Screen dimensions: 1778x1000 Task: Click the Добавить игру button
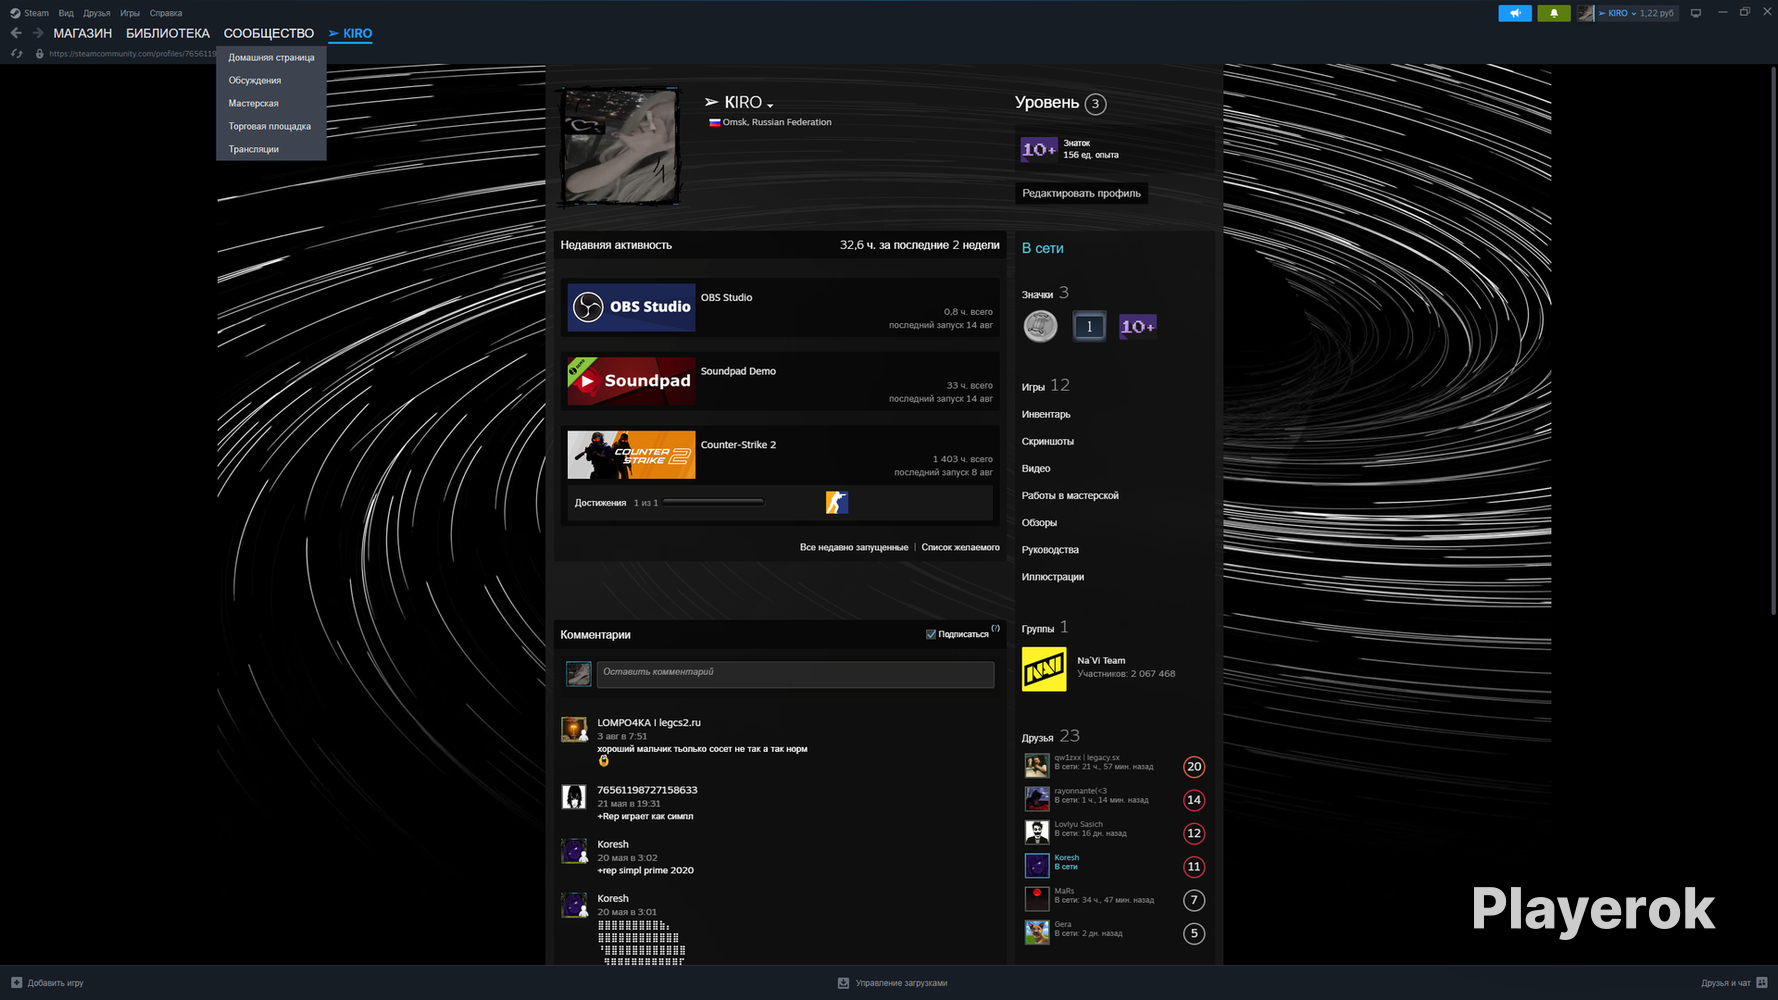click(x=47, y=983)
